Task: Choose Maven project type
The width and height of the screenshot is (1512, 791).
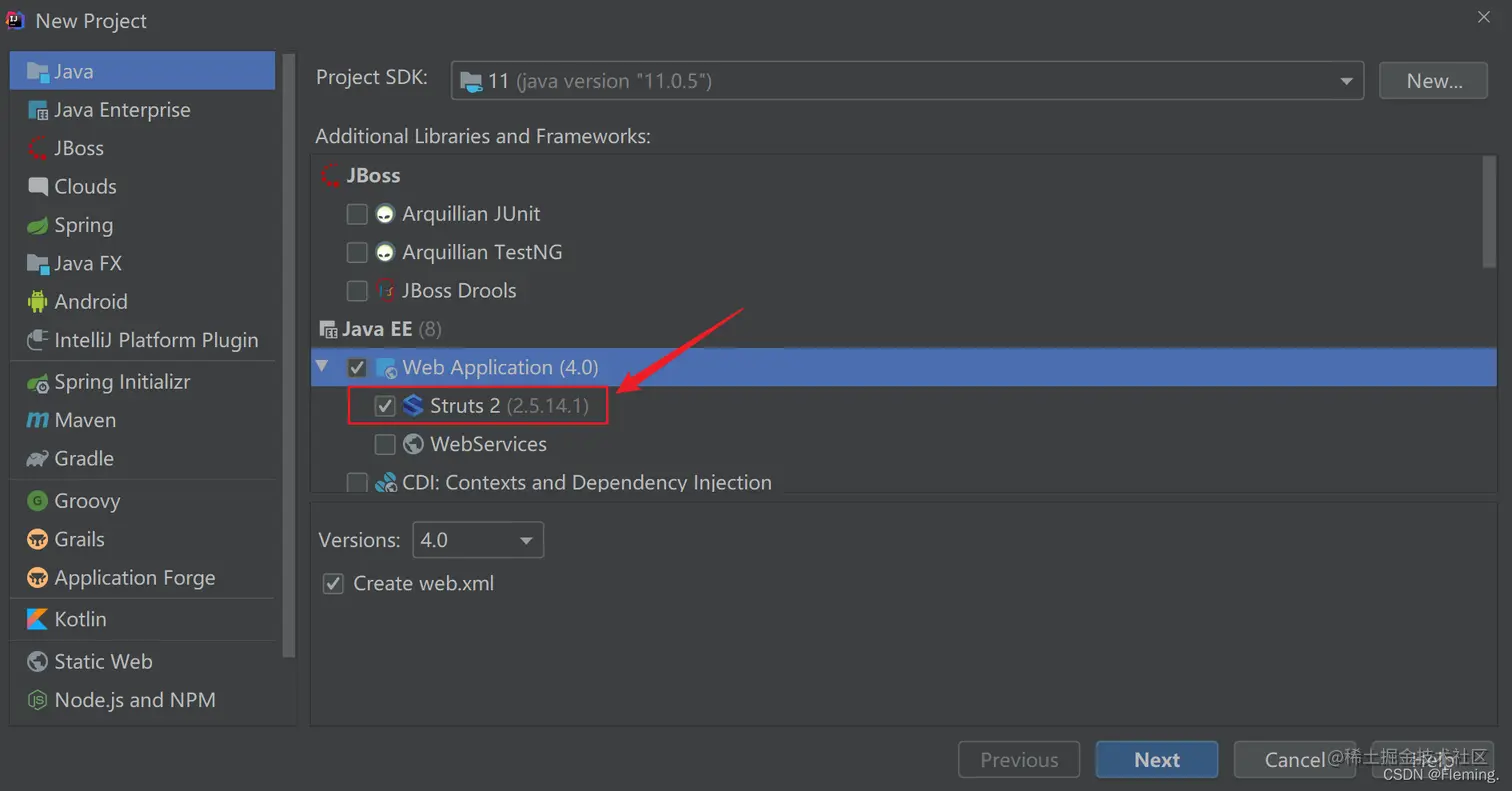Action: pyautogui.click(x=142, y=420)
